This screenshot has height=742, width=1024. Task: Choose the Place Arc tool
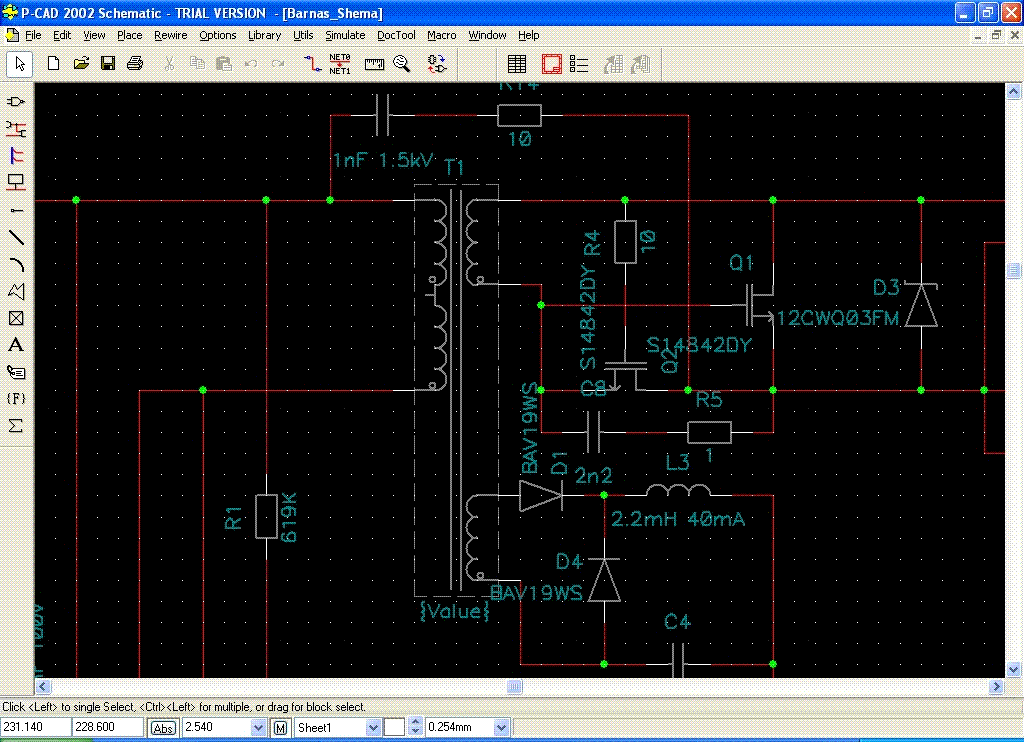tap(16, 264)
